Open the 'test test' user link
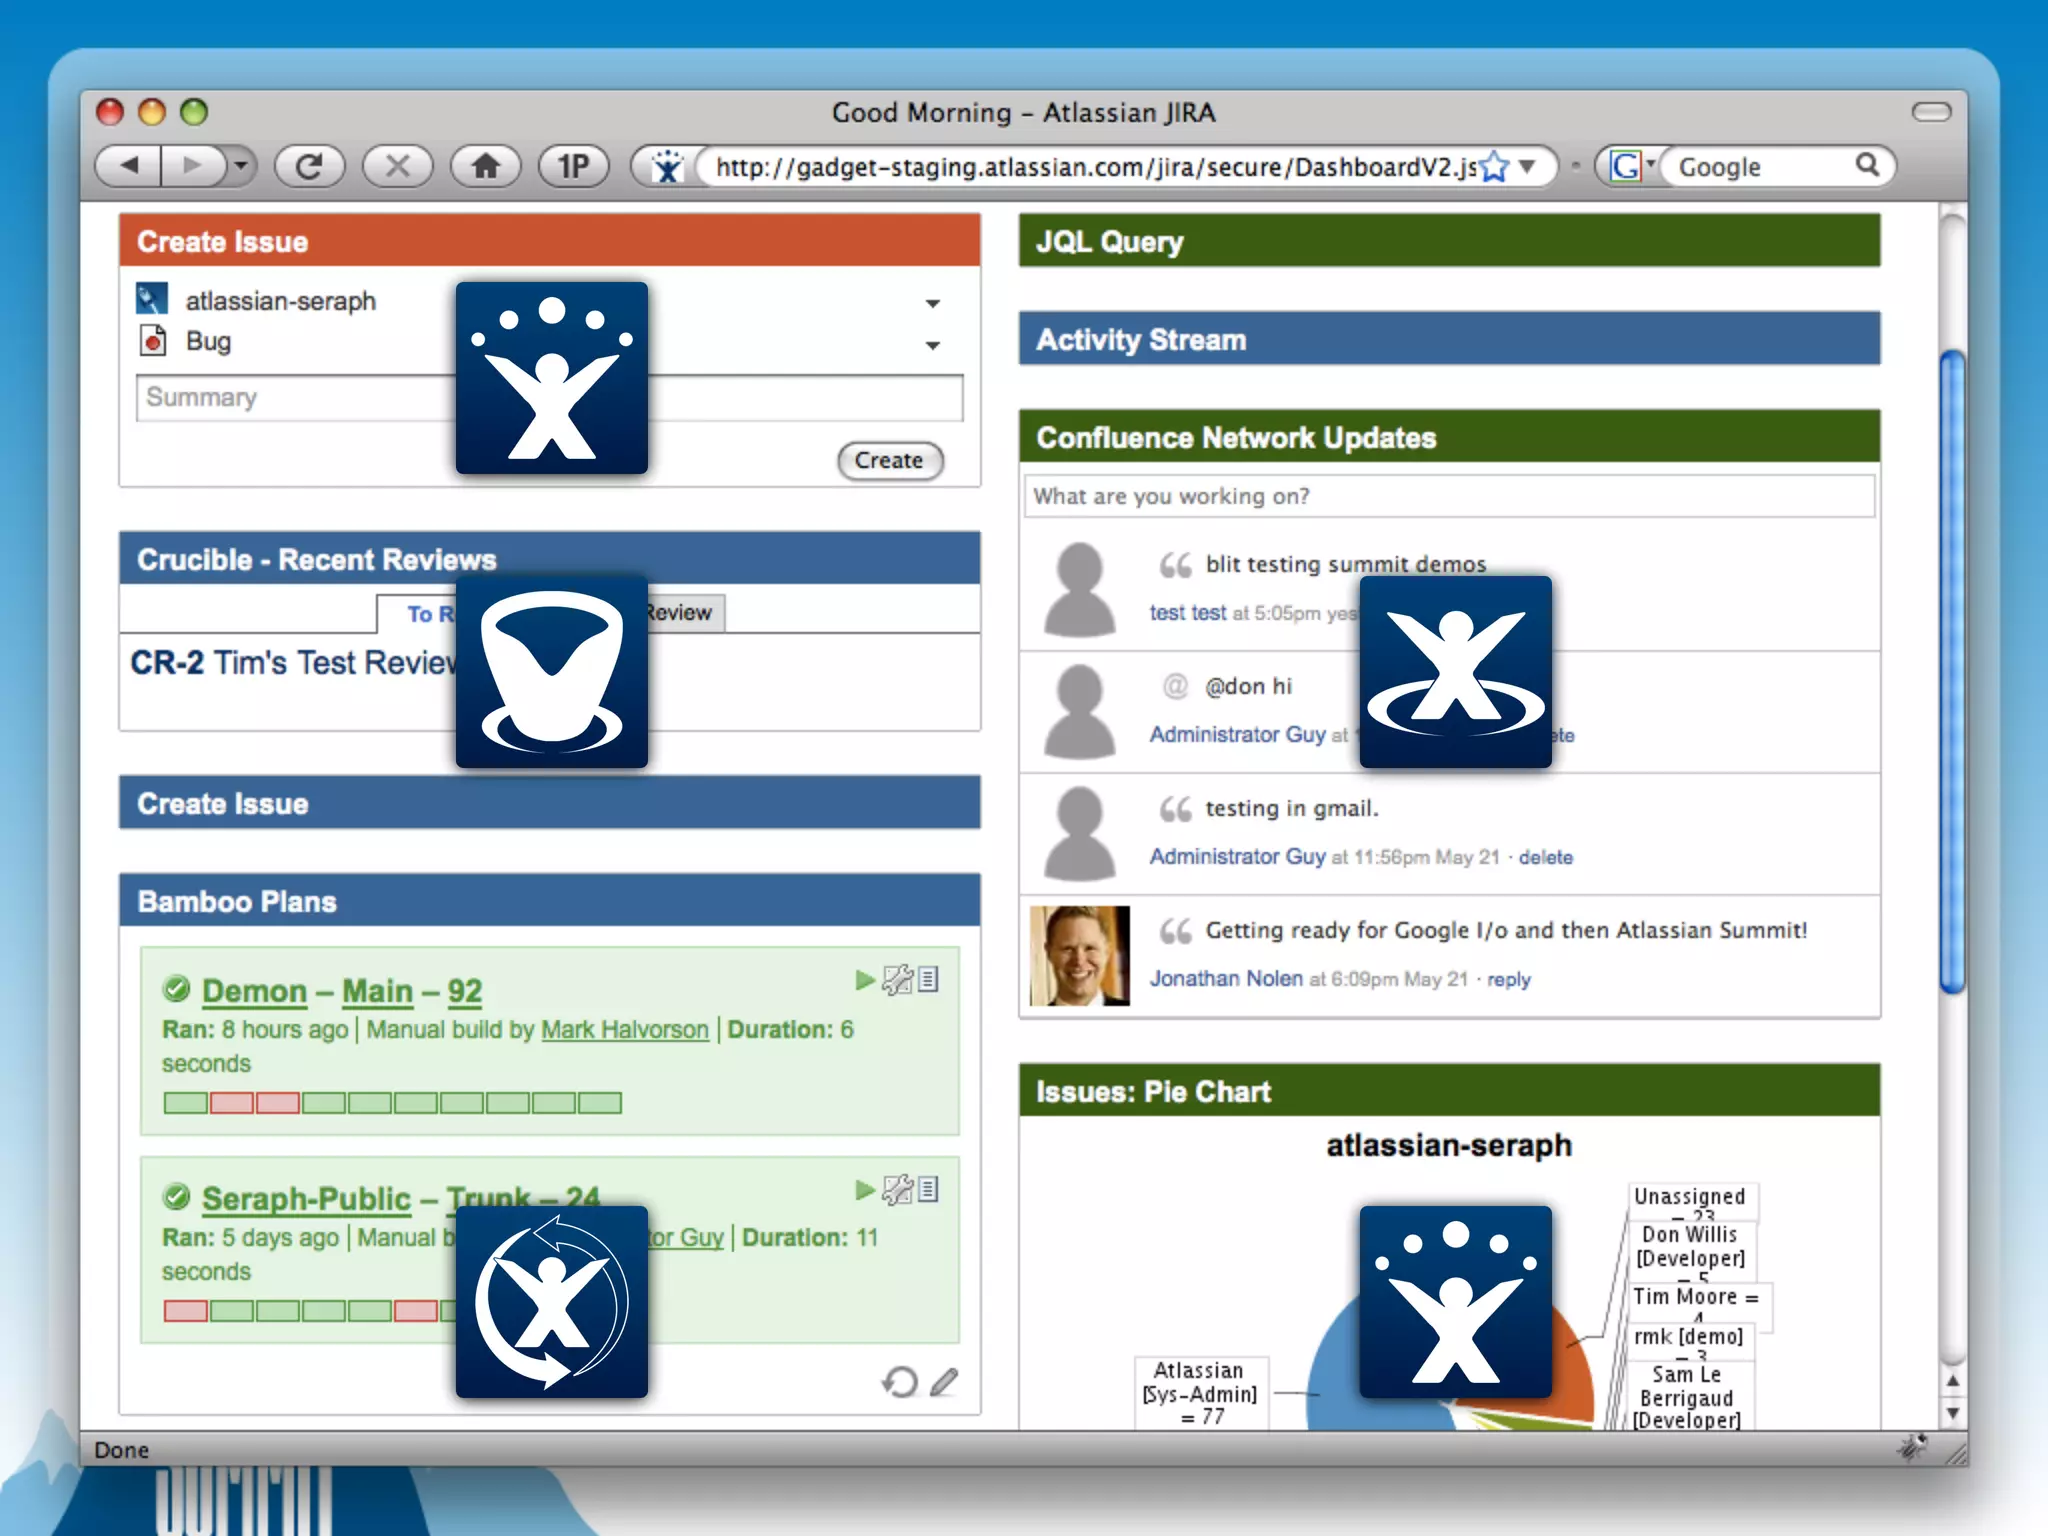 1187,613
